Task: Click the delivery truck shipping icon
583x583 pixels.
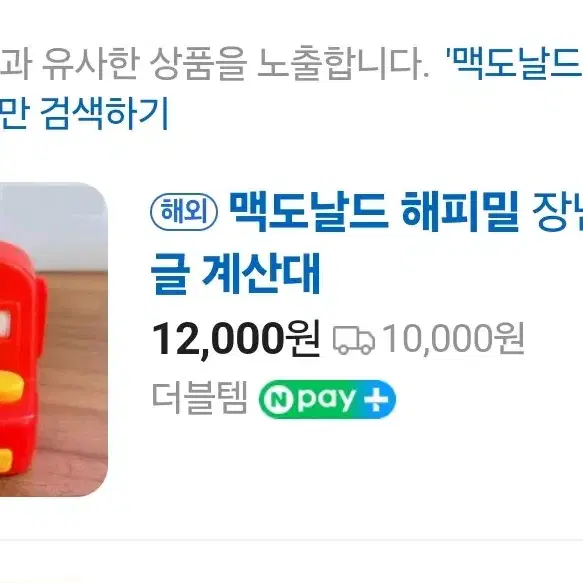Action: [x=354, y=339]
